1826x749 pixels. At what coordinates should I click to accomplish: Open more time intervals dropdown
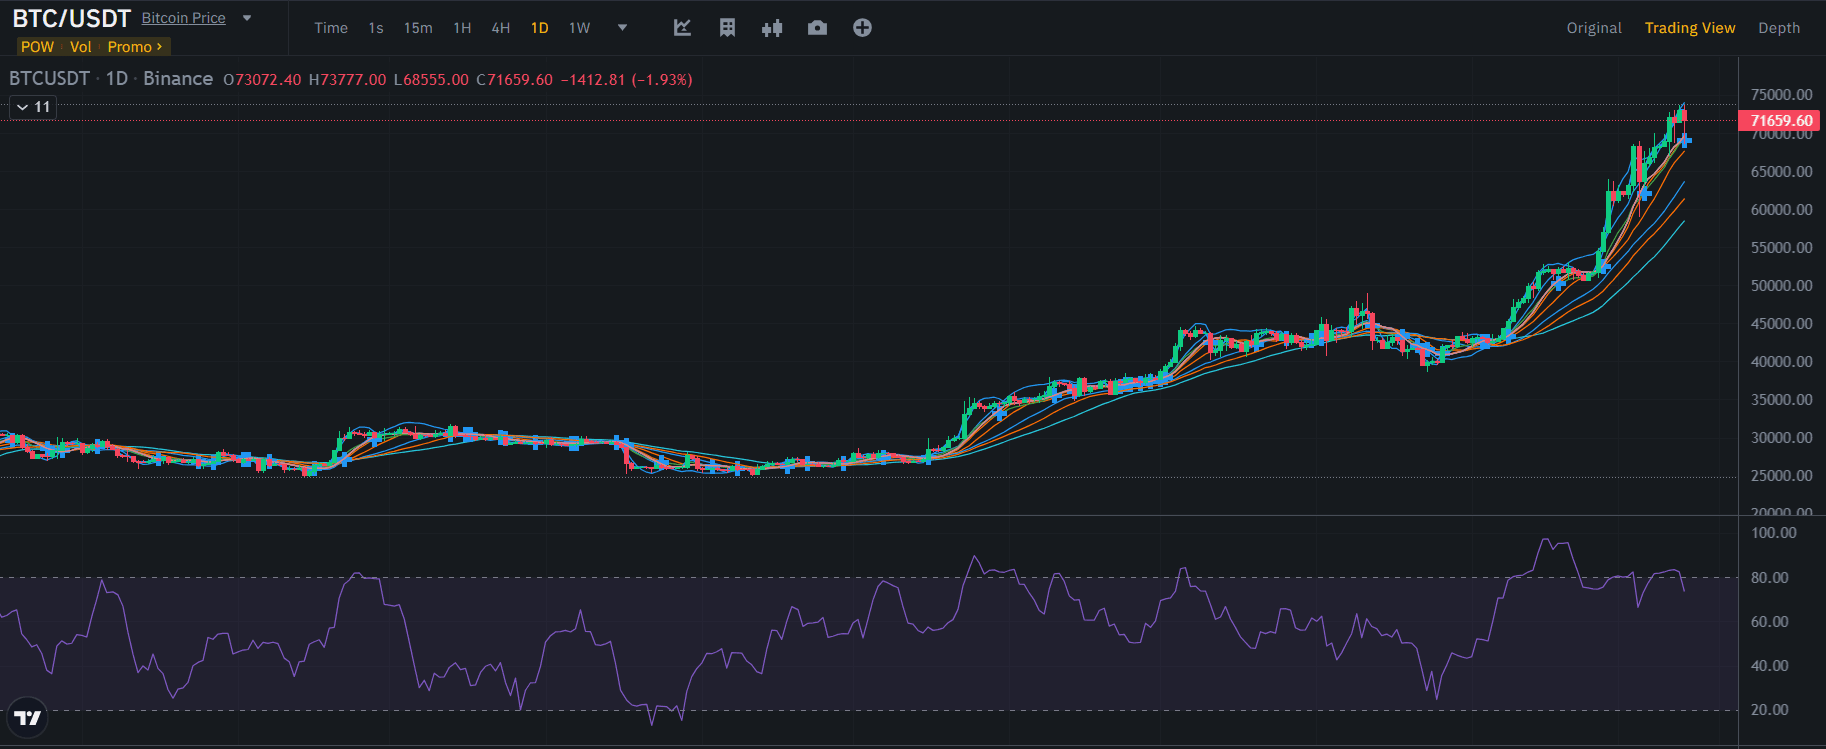(x=622, y=28)
